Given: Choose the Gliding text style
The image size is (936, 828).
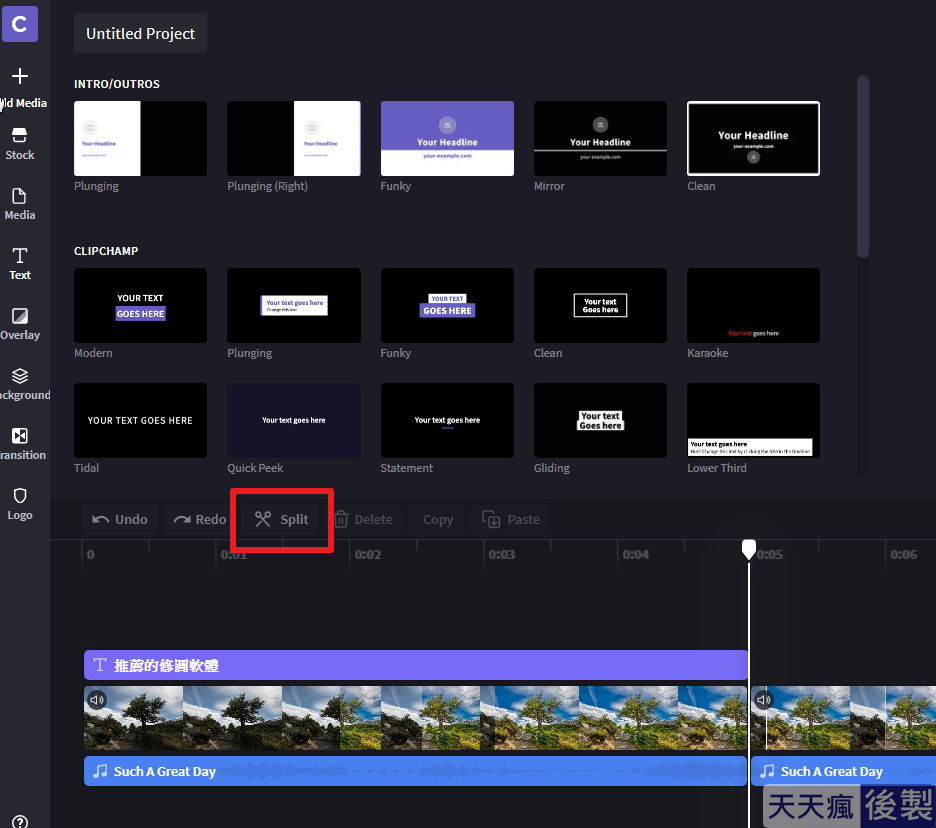Looking at the screenshot, I should point(601,420).
